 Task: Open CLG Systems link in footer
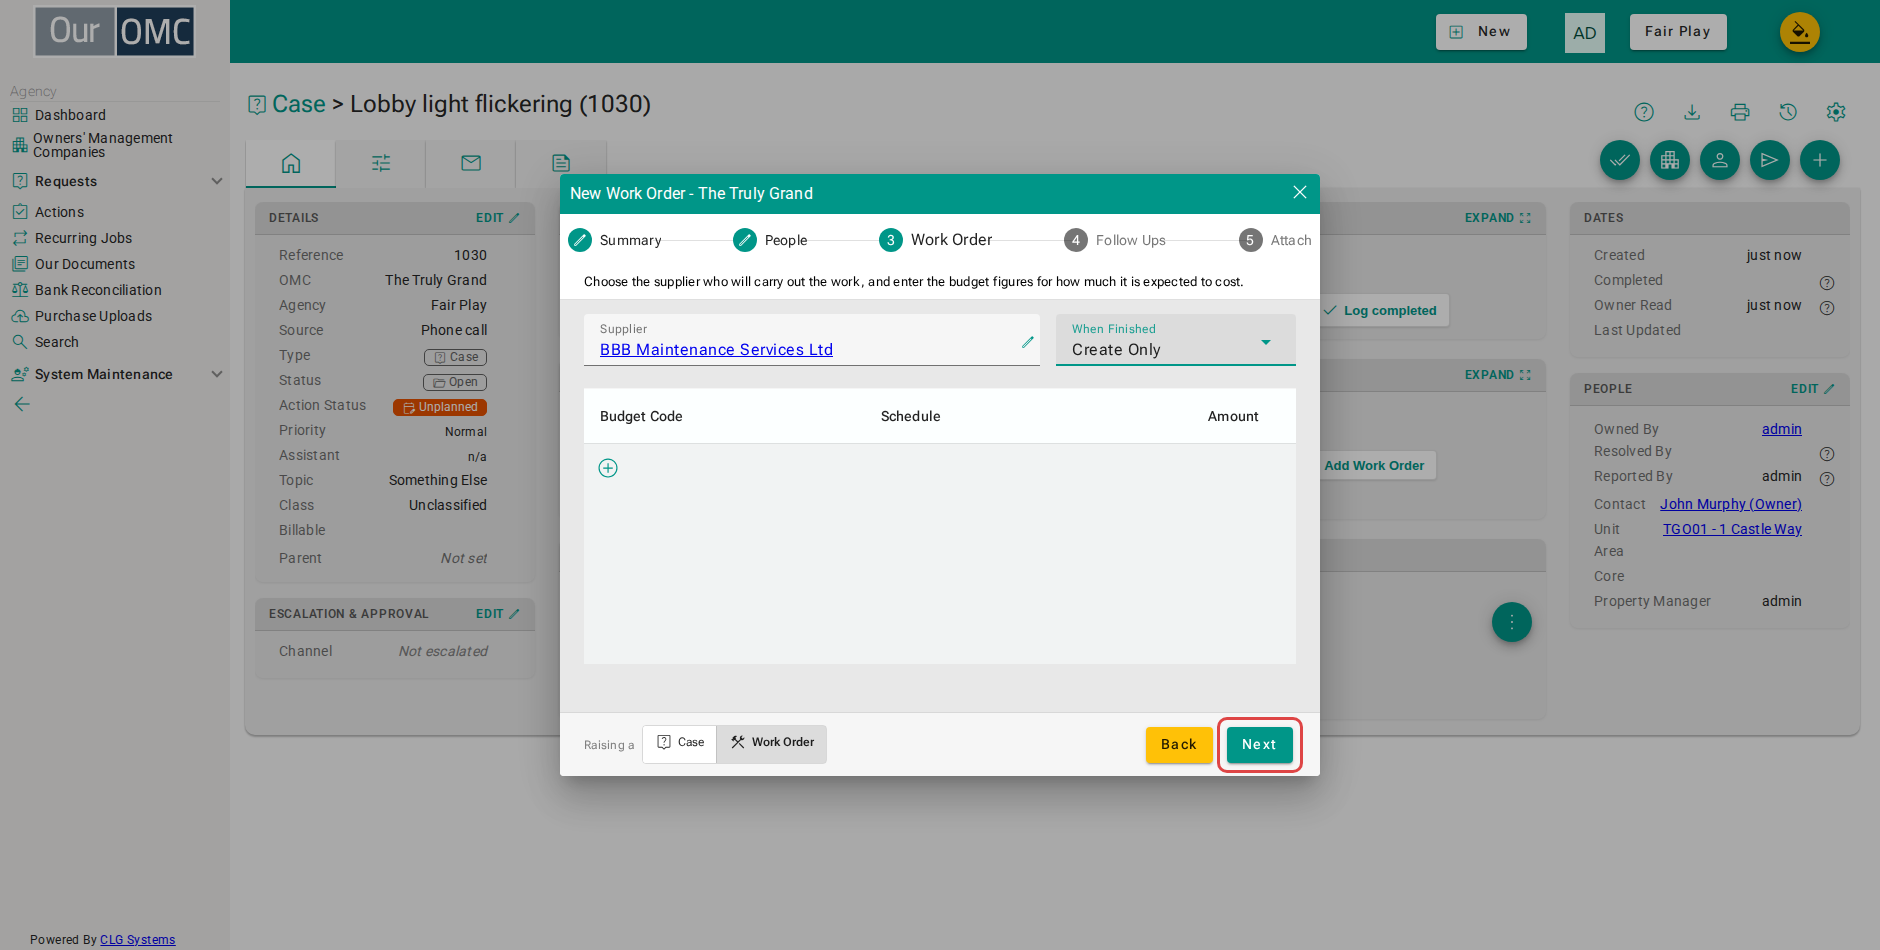(137, 940)
